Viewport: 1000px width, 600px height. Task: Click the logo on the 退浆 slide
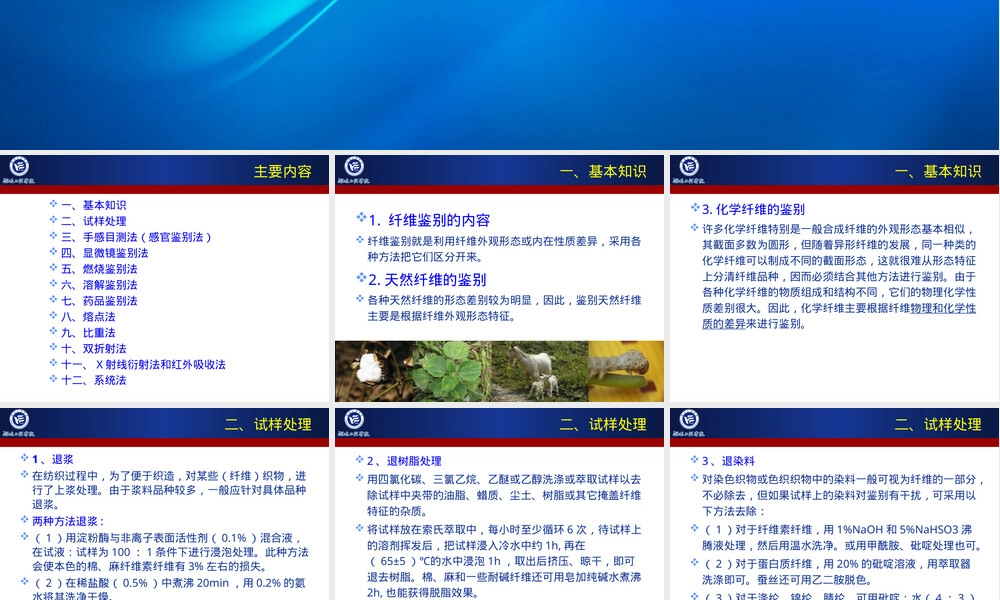click(x=18, y=423)
